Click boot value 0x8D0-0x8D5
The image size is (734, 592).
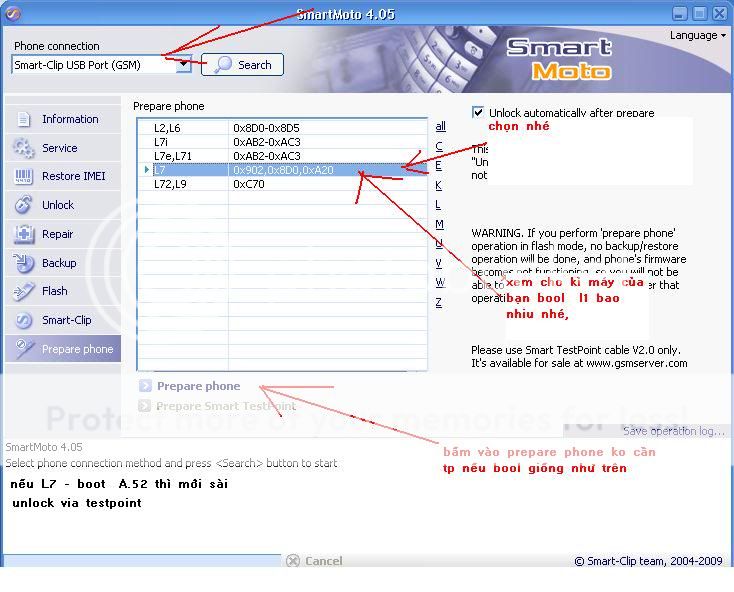[x=266, y=128]
